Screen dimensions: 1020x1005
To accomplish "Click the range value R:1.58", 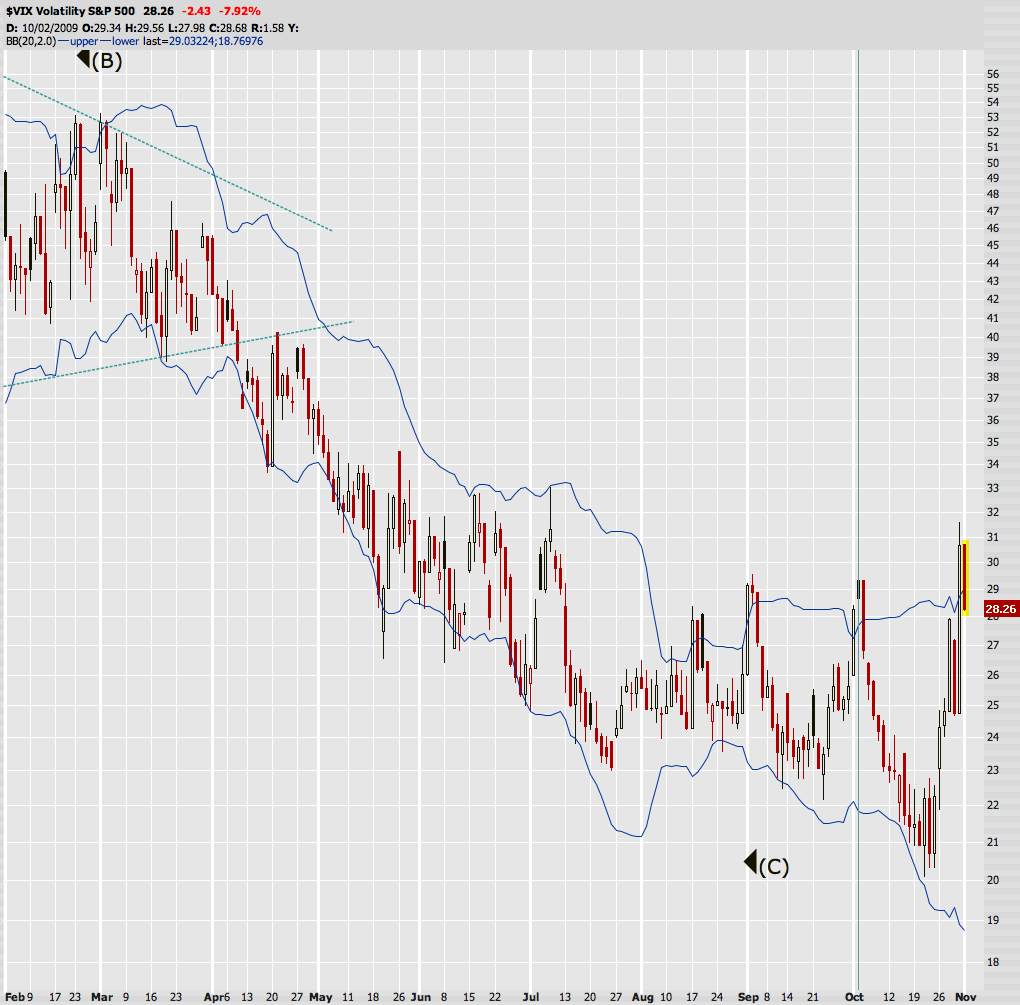I will tap(267, 28).
